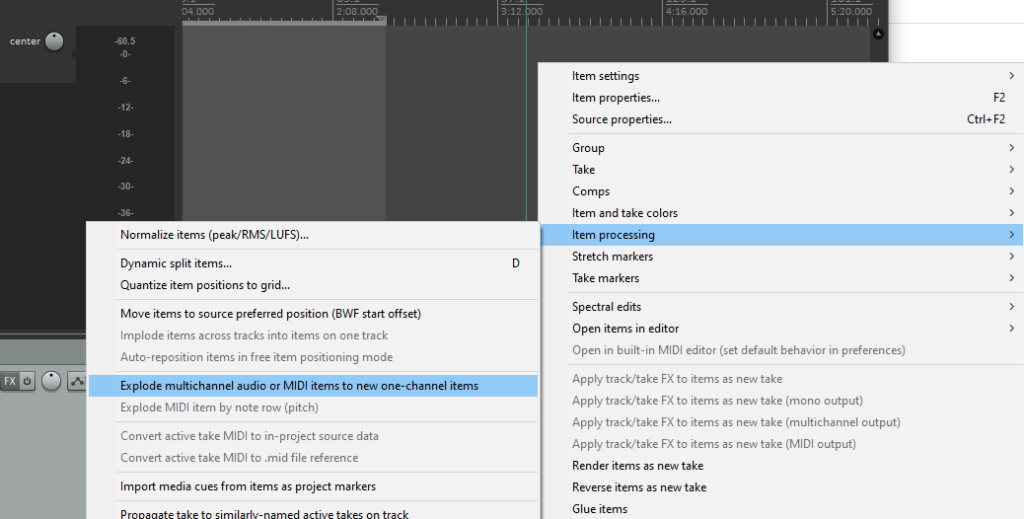1024x519 pixels.
Task: Choose Reverse items as new take
Action: 639,488
